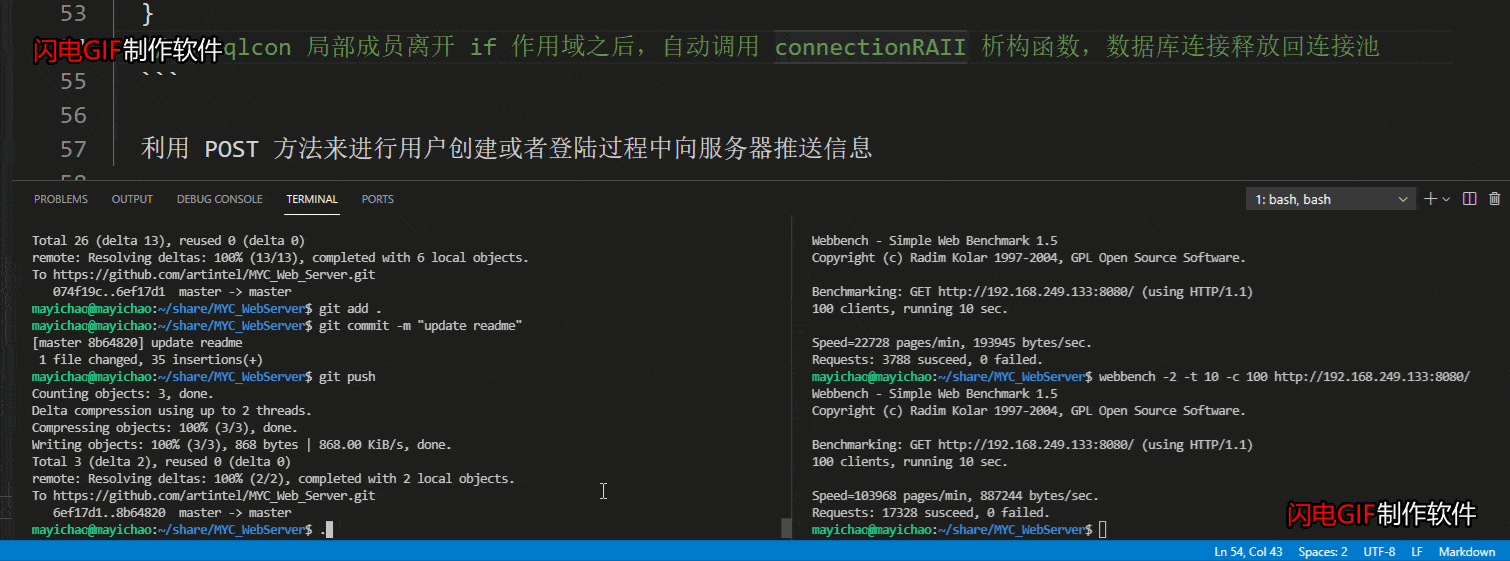This screenshot has width=1510, height=561.
Task: Place cursor on the closing brace of line 53
Action: [x=148, y=14]
